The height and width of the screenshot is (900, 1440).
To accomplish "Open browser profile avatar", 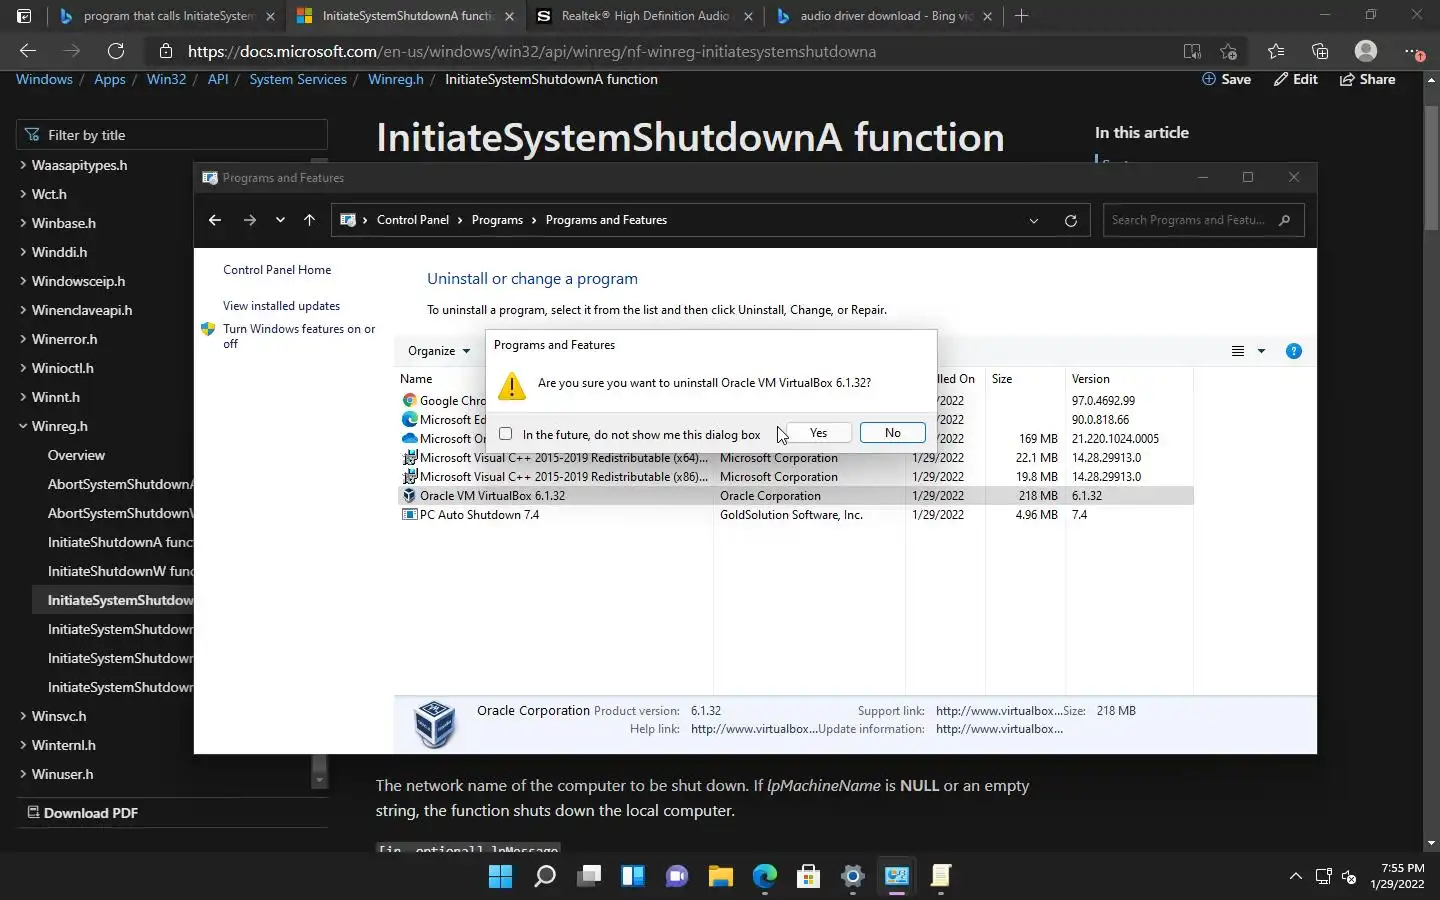I will click(x=1366, y=51).
